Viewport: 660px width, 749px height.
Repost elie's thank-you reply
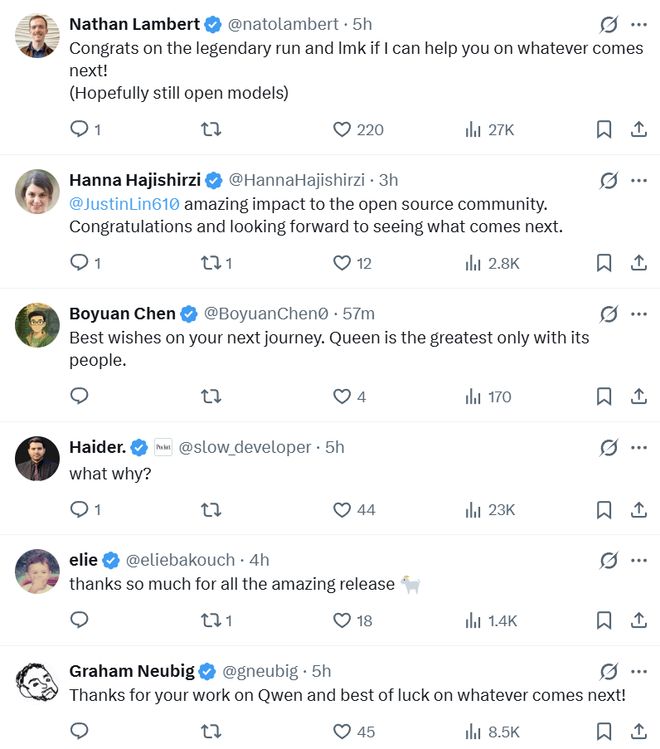211,621
